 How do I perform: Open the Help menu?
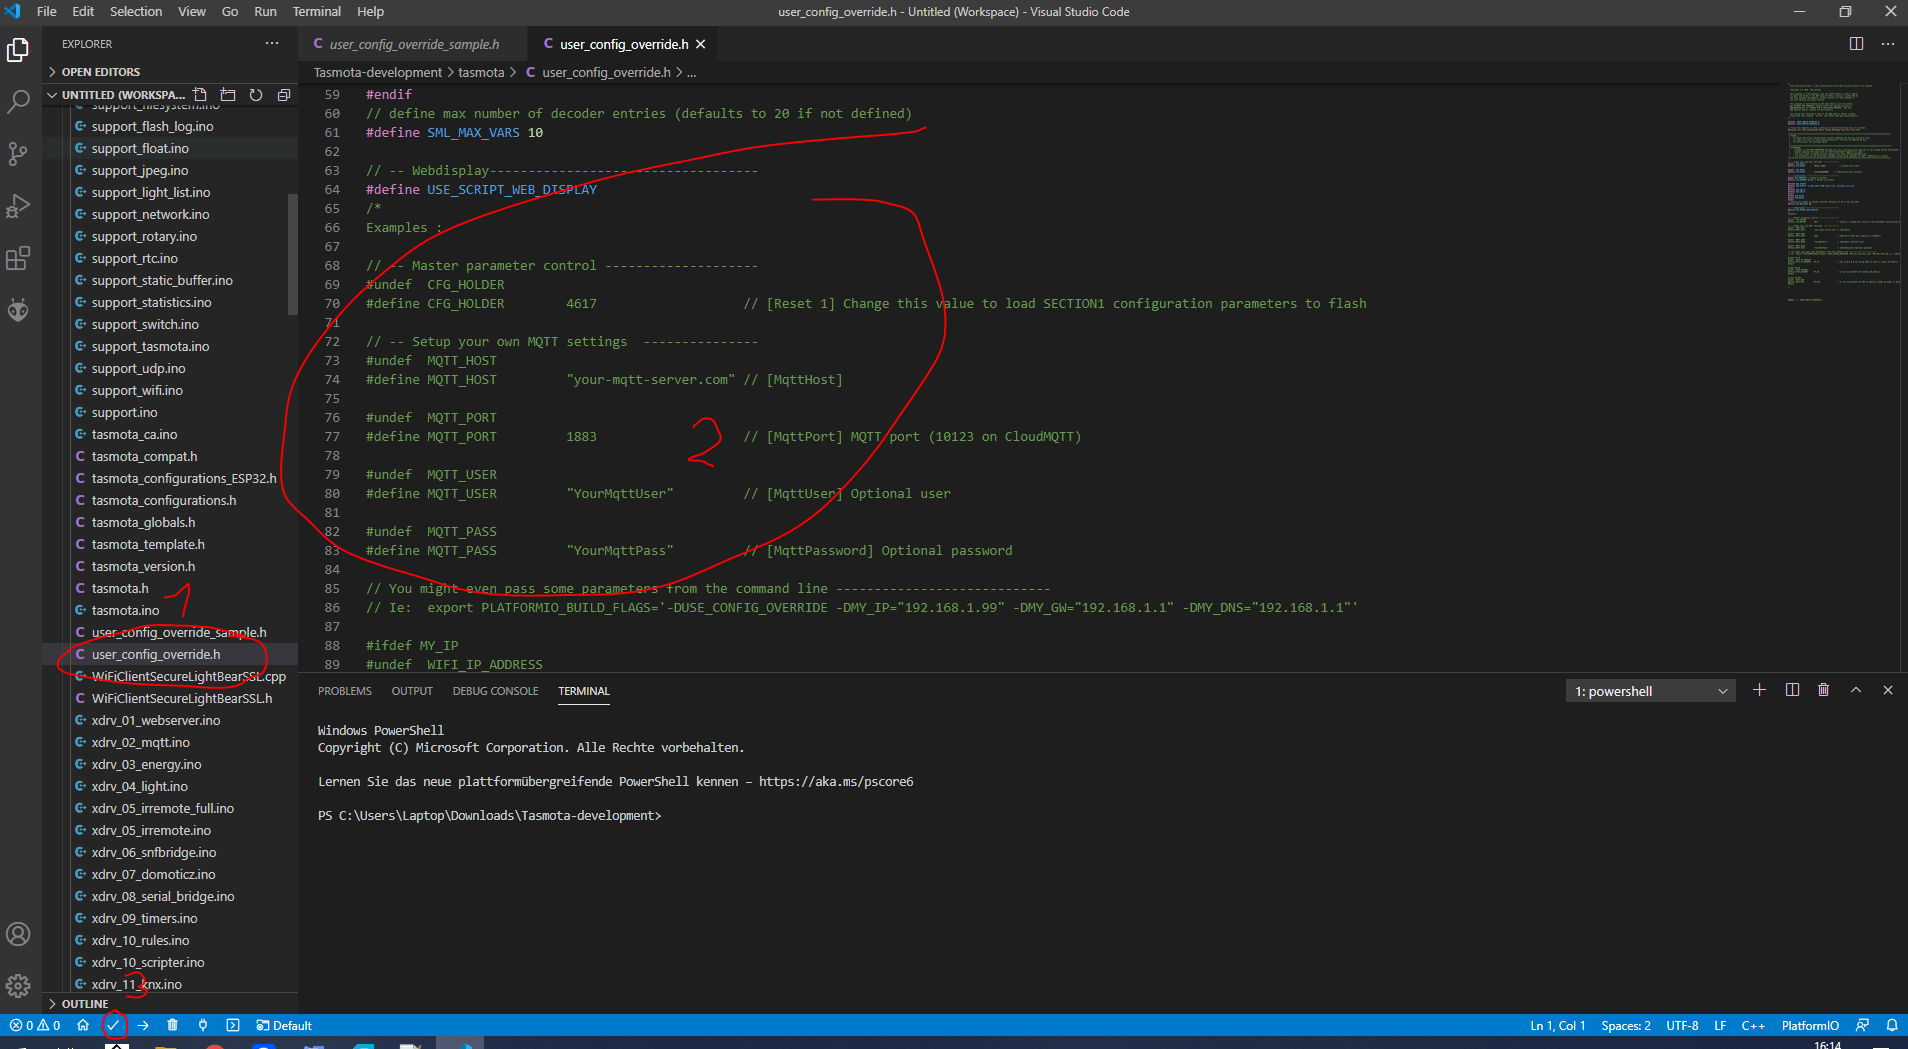tap(370, 12)
